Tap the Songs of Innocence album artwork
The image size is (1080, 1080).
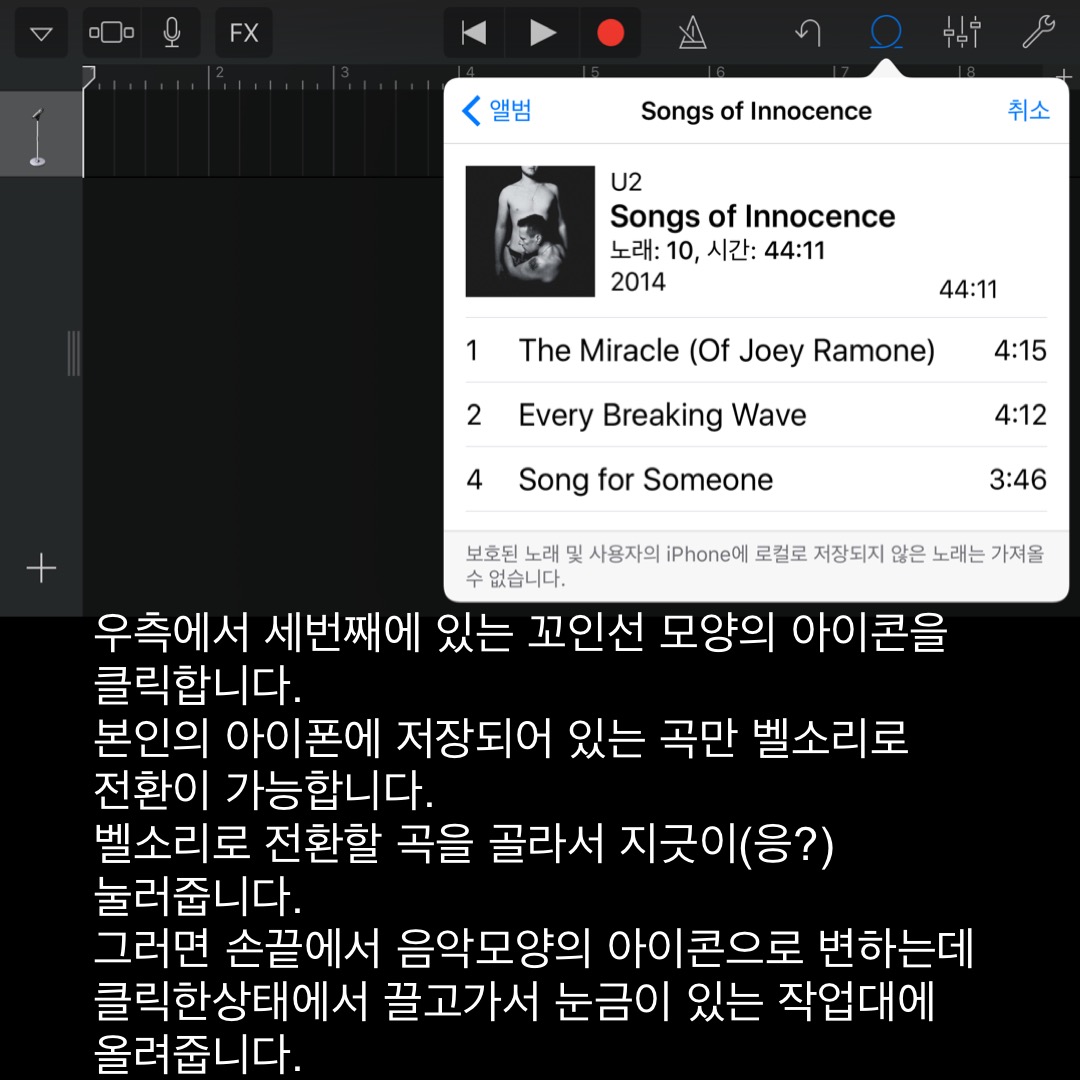click(530, 231)
